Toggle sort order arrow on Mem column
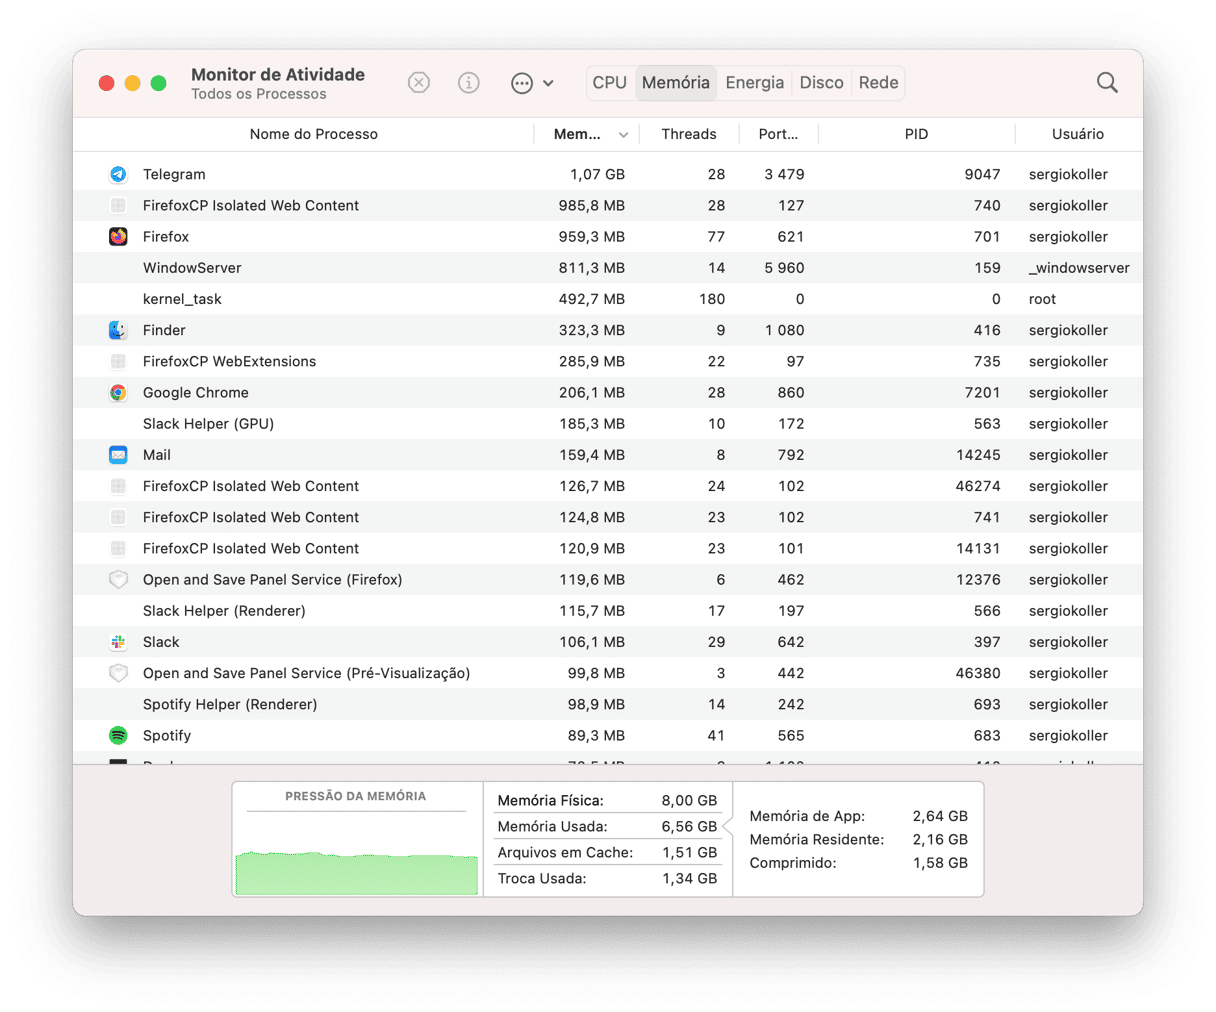1216x1012 pixels. (x=623, y=135)
